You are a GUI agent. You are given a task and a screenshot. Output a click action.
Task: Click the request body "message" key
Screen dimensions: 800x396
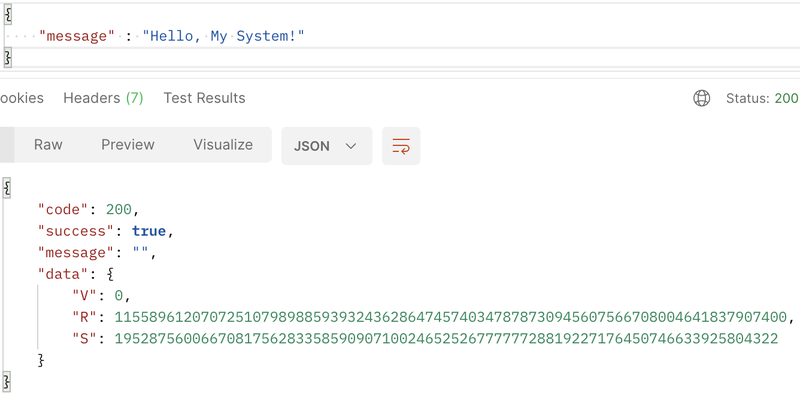click(x=77, y=36)
